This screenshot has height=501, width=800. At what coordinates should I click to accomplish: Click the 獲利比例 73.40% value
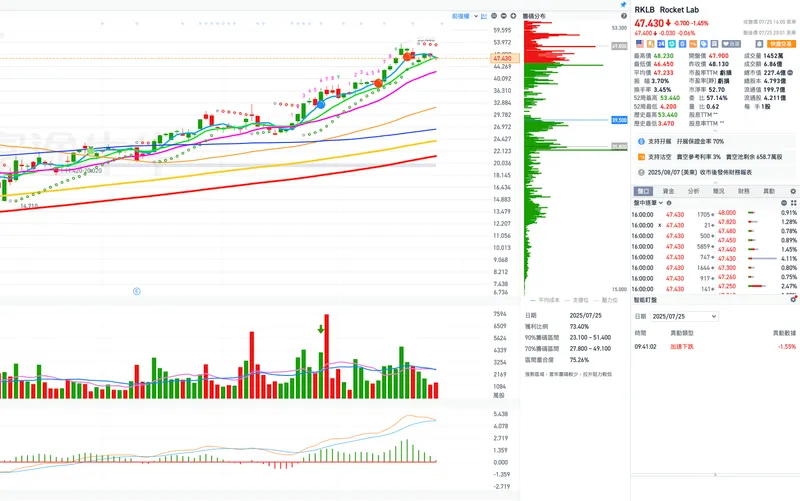tap(579, 327)
